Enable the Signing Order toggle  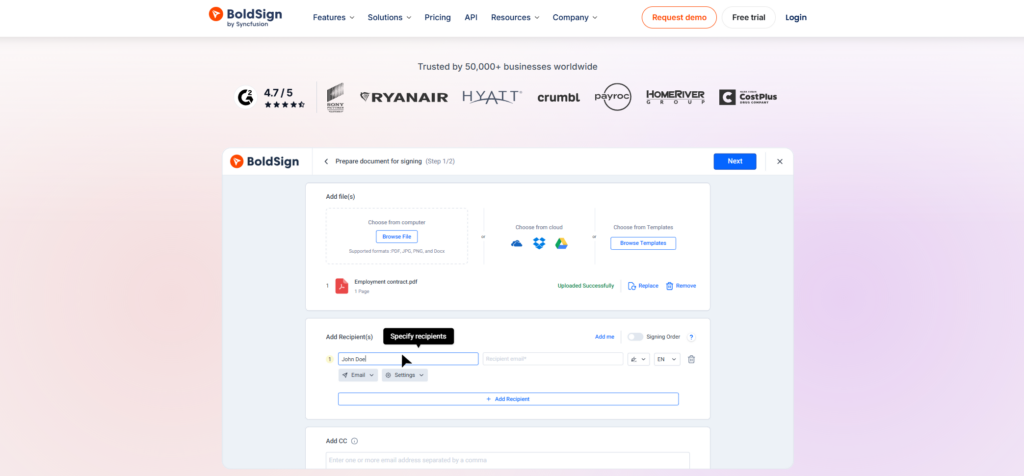(635, 337)
